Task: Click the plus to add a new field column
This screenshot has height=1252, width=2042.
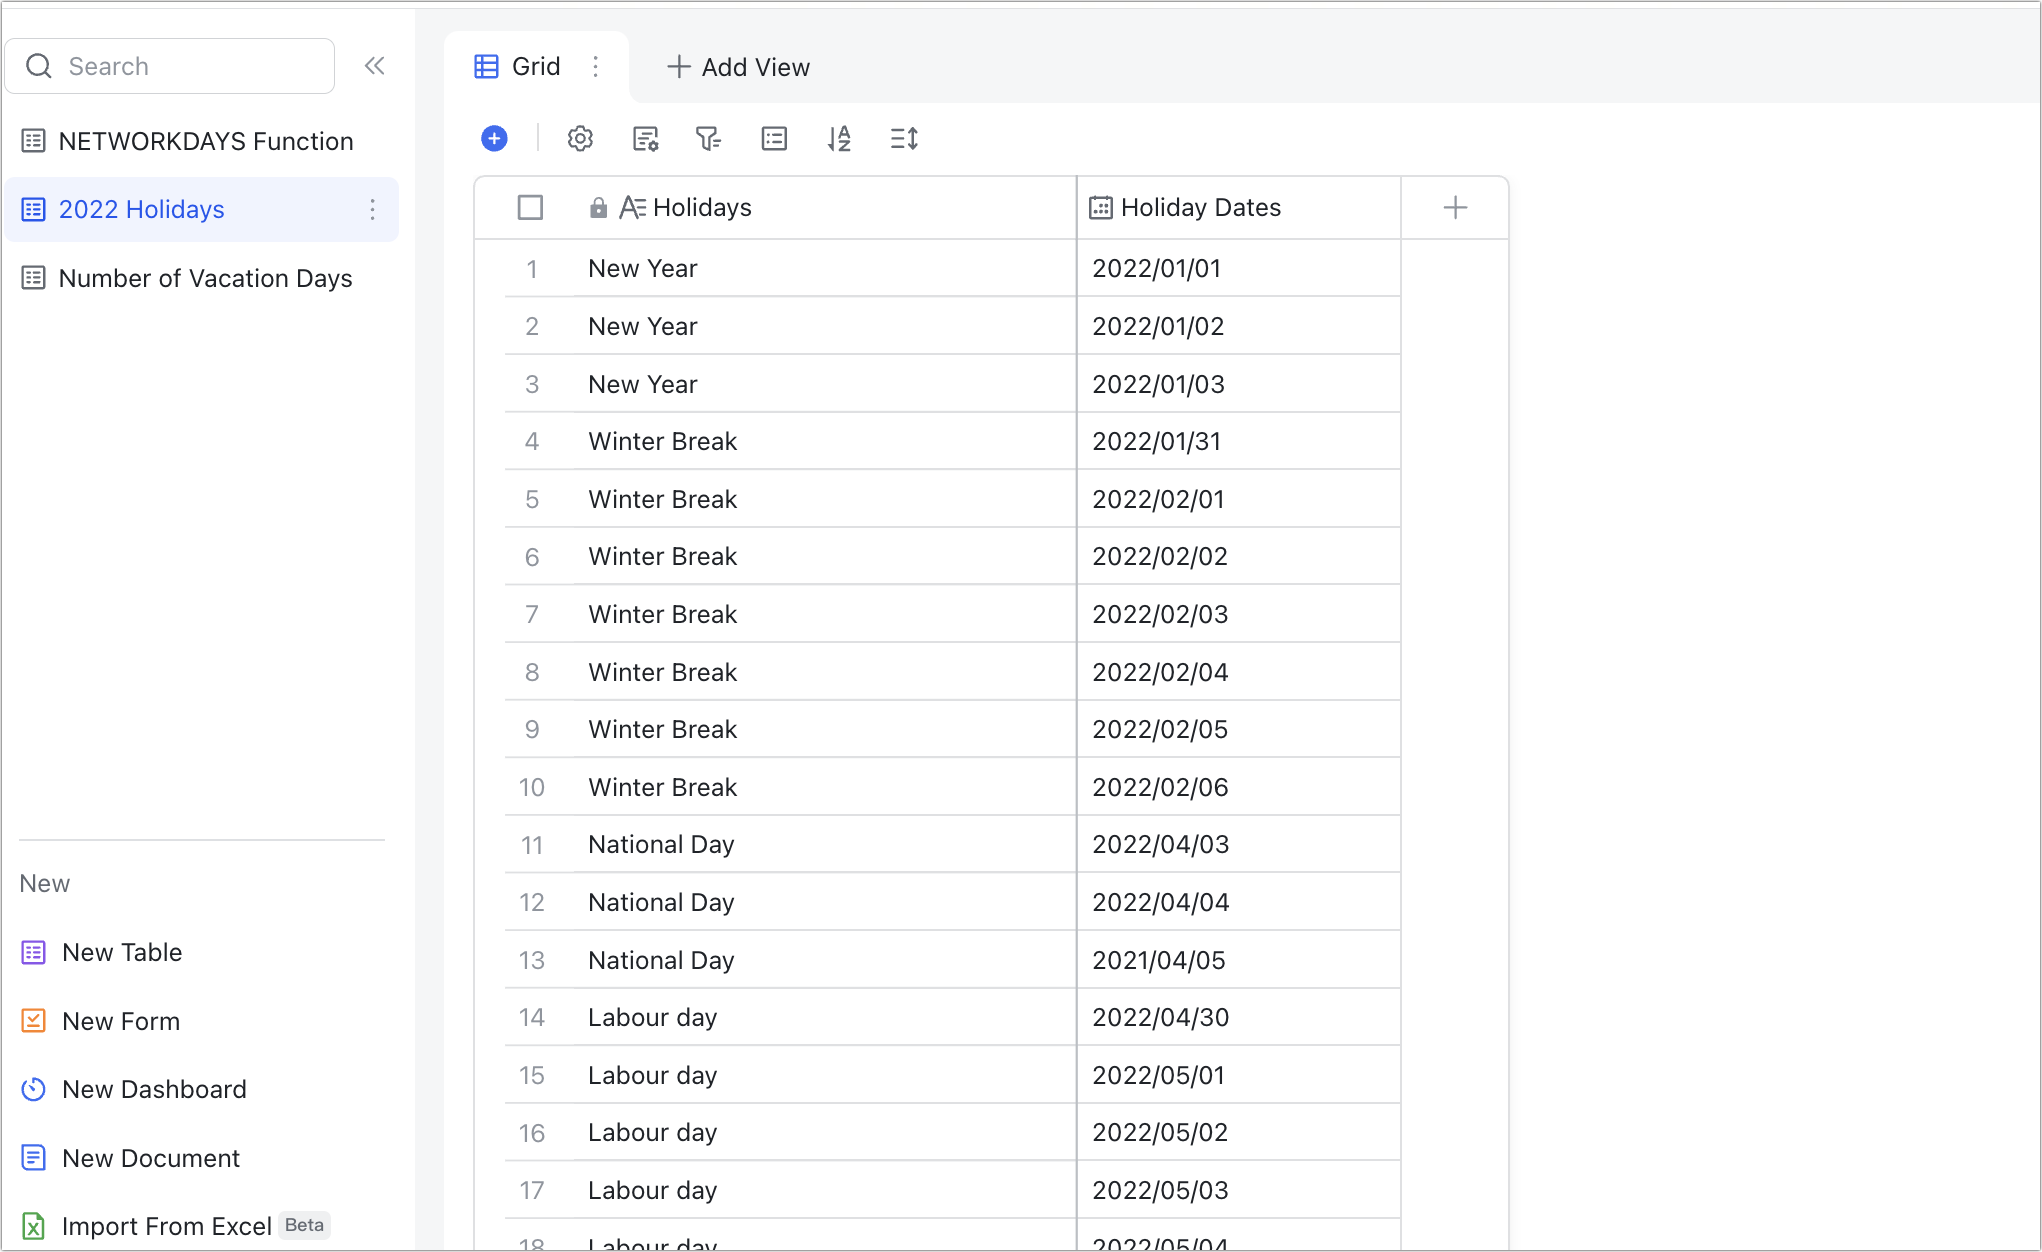Action: click(x=1455, y=207)
